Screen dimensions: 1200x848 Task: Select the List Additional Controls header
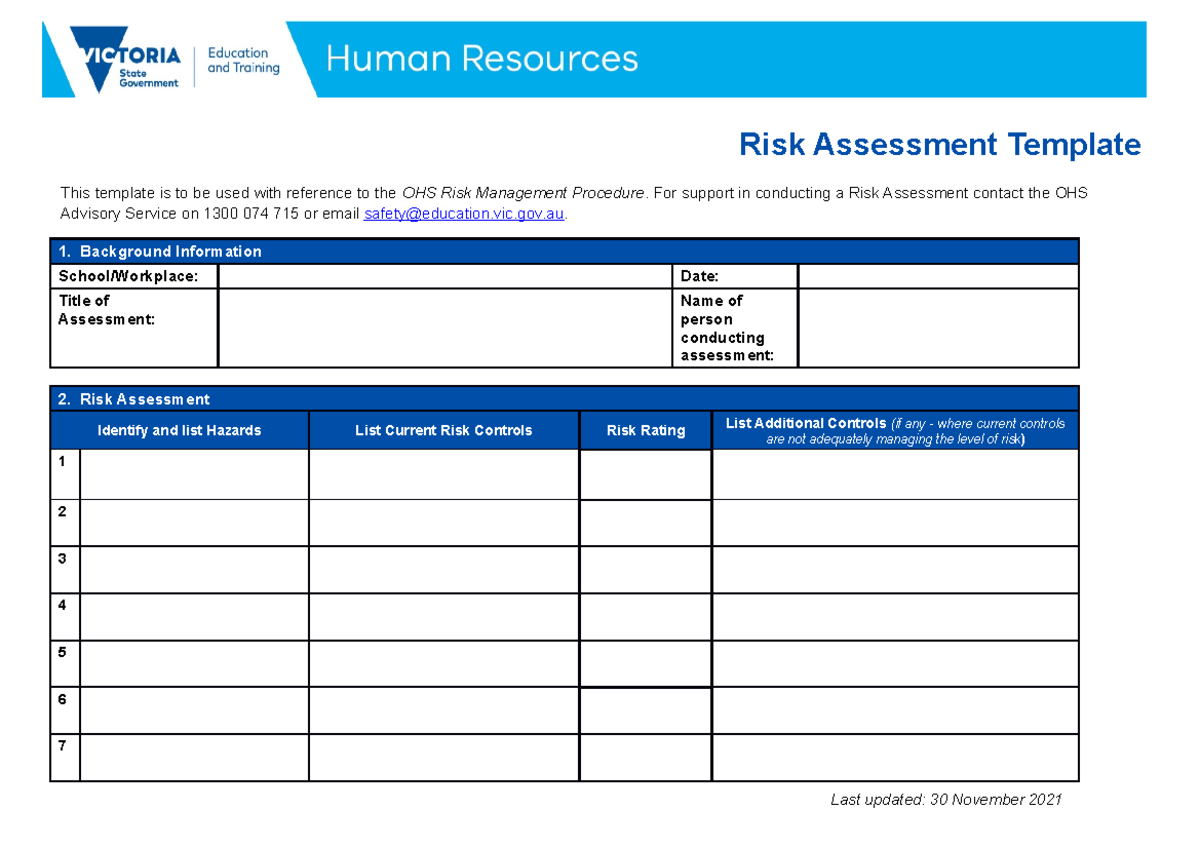894,430
